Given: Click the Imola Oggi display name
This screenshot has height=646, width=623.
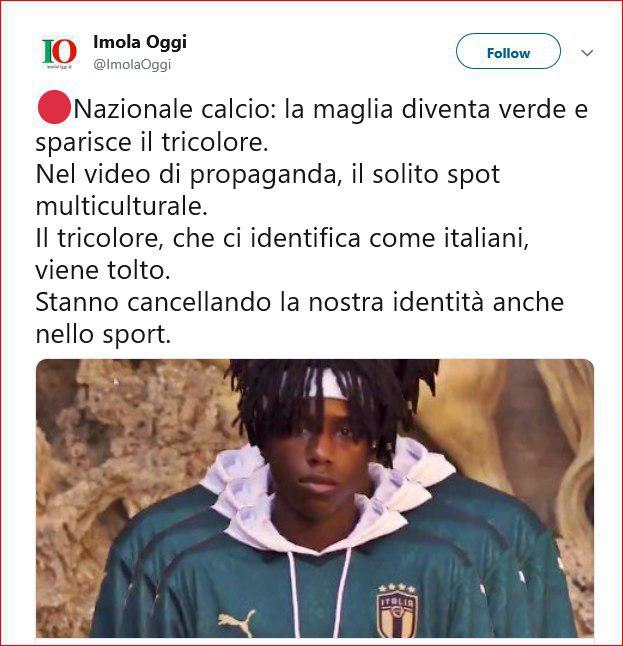Looking at the screenshot, I should click(140, 42).
